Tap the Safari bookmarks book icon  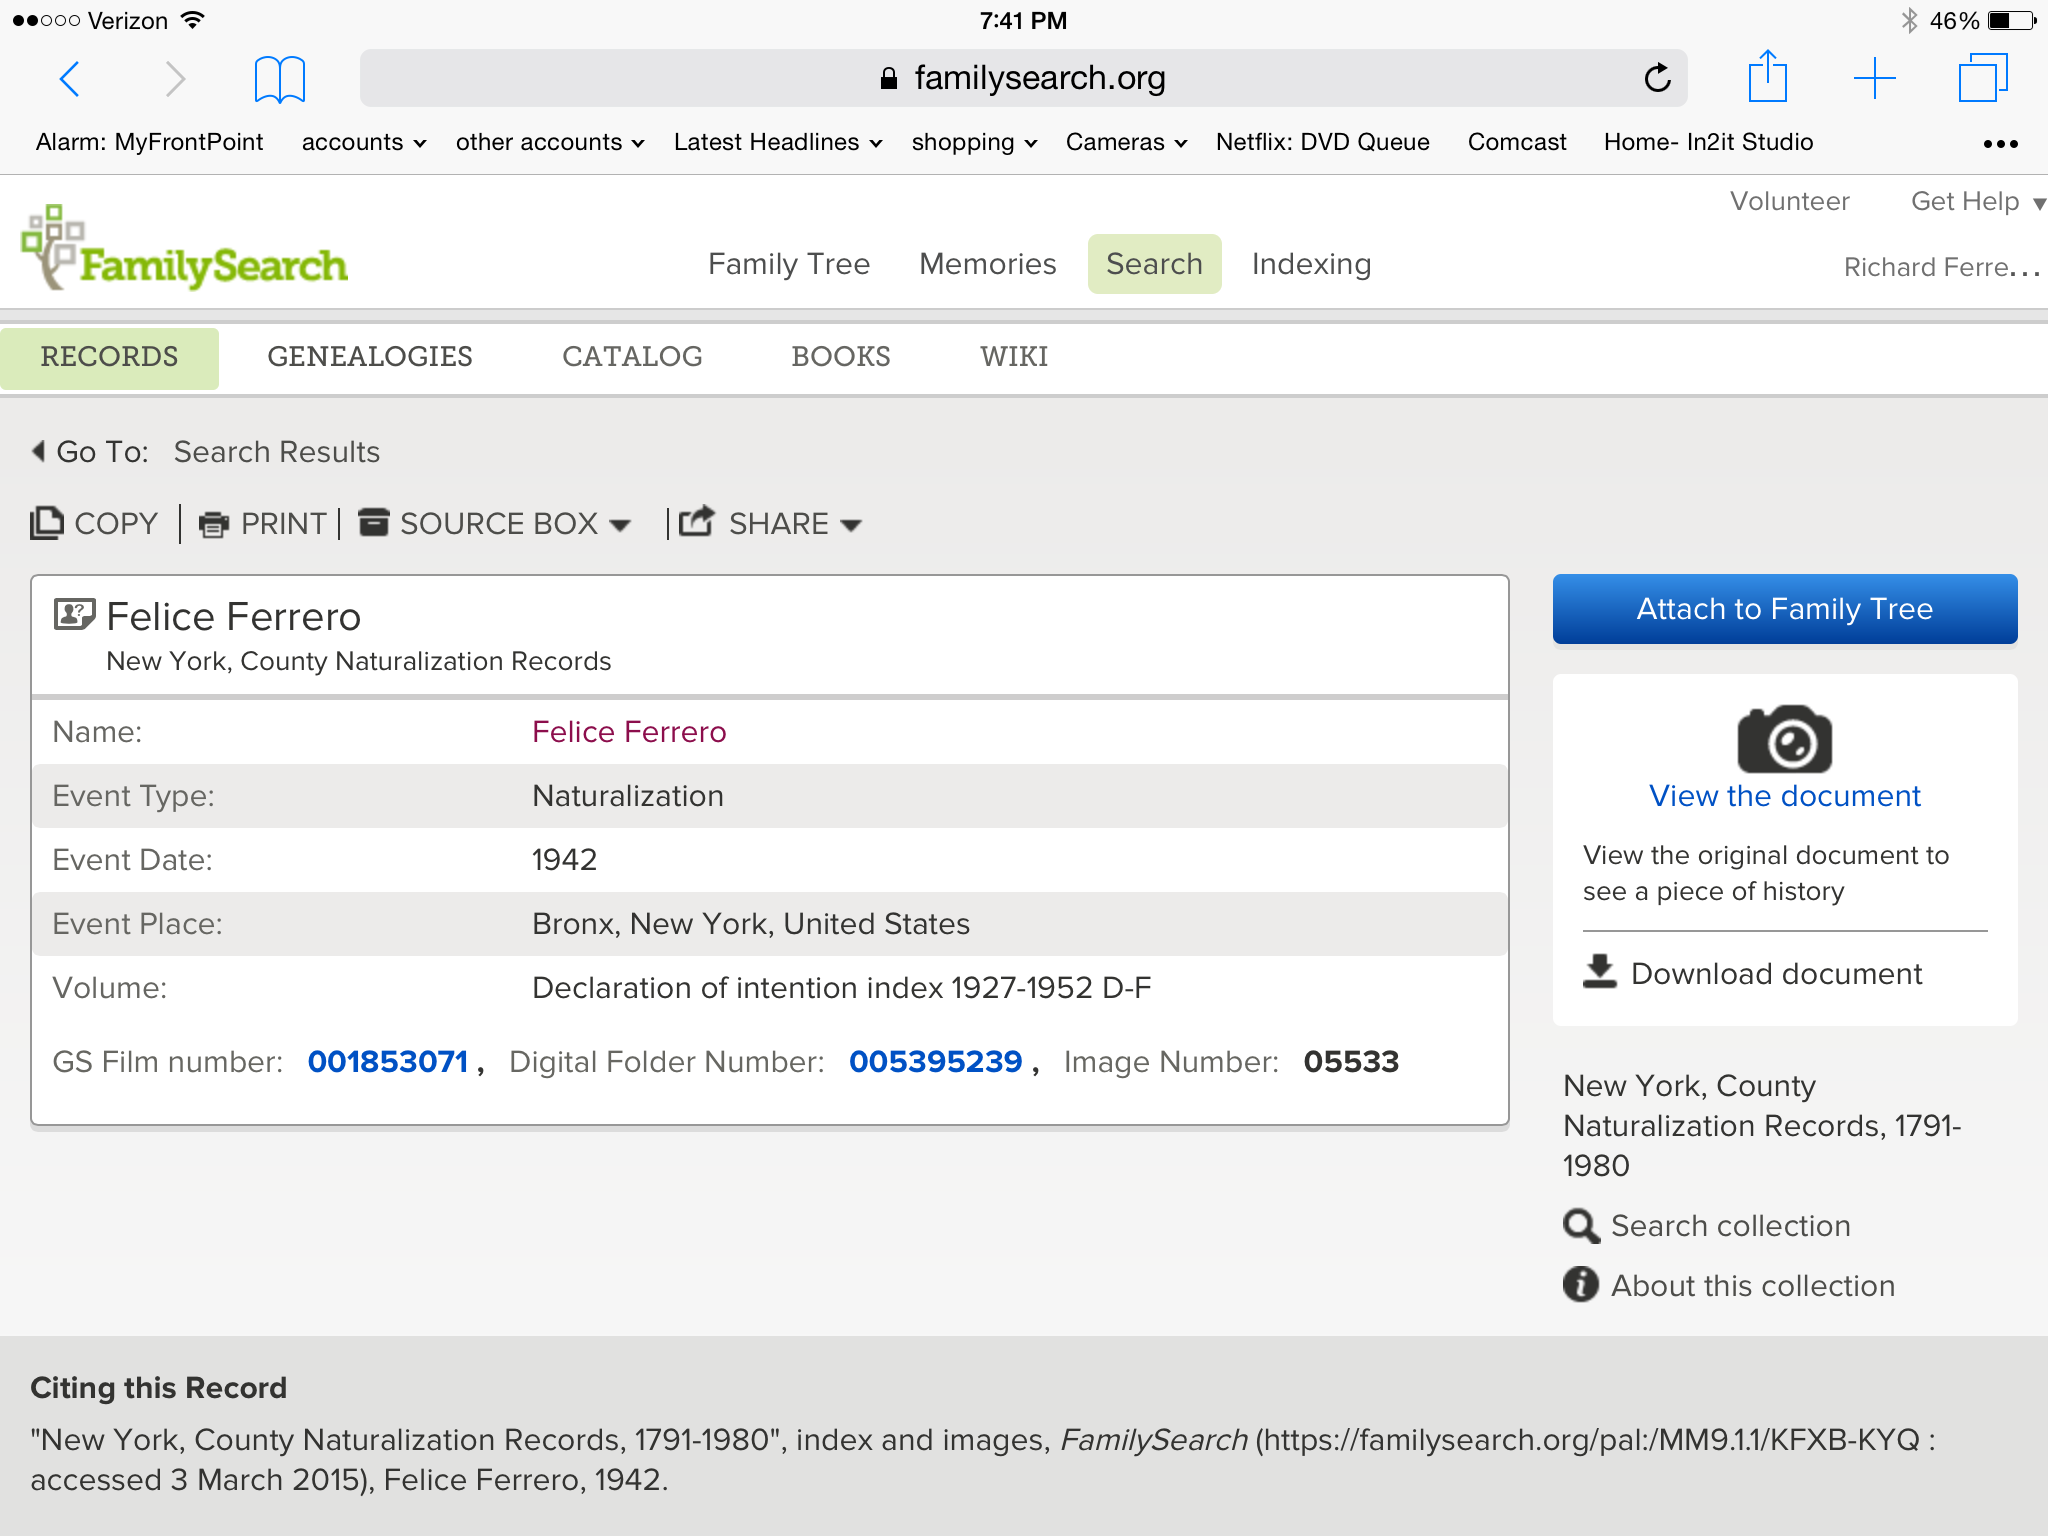[x=279, y=79]
